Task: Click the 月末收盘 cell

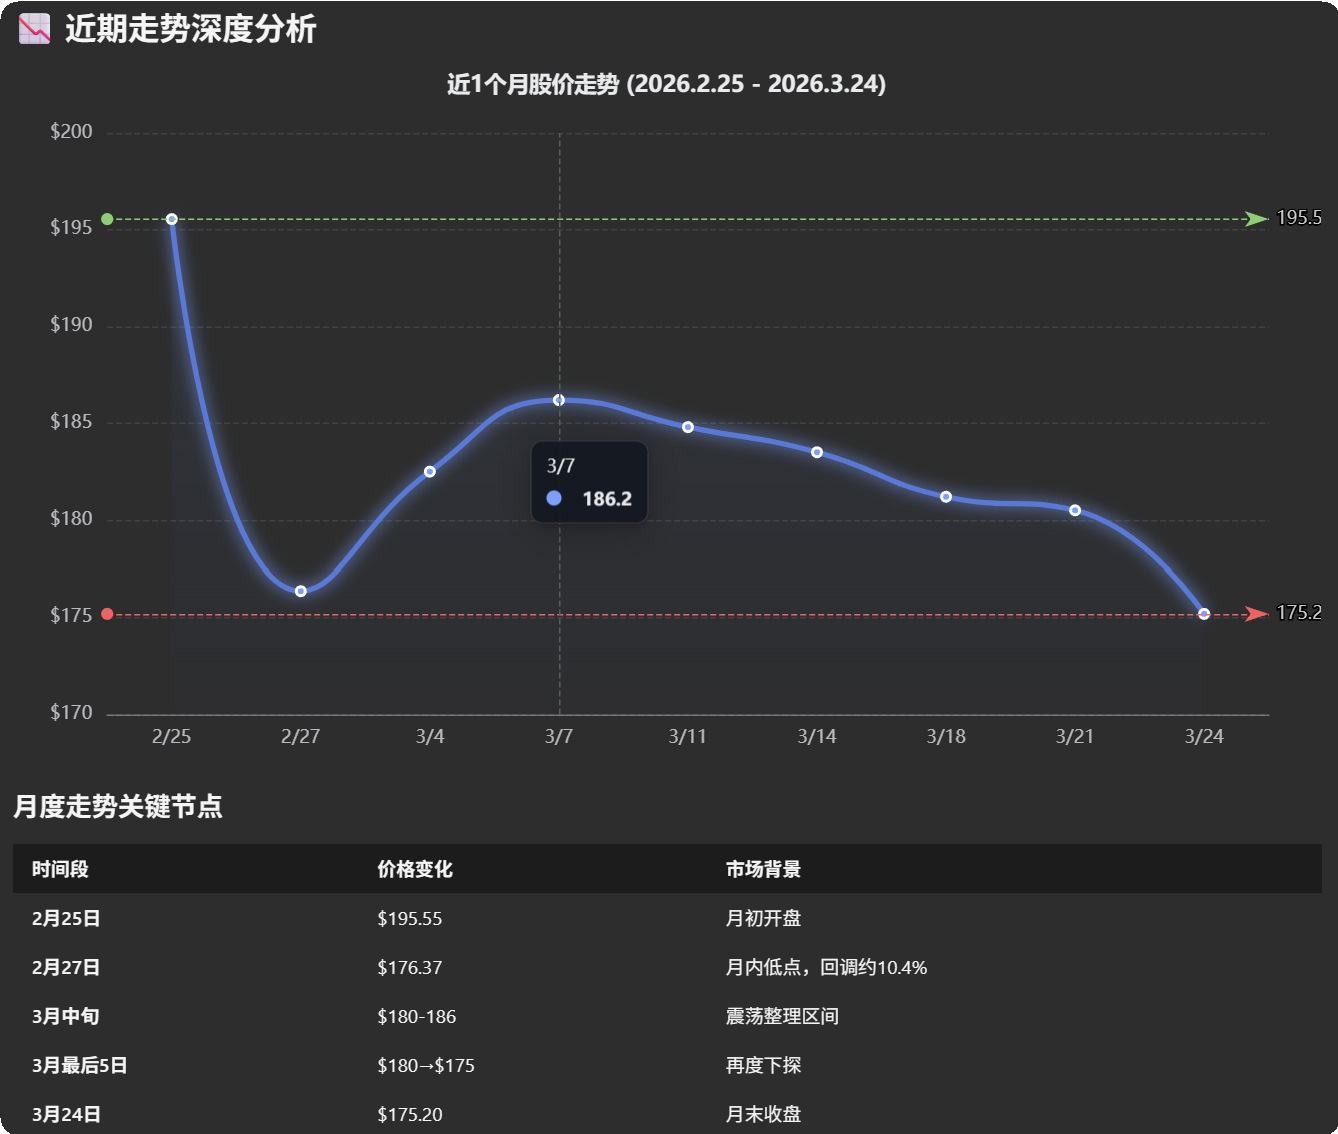Action: (x=764, y=1115)
